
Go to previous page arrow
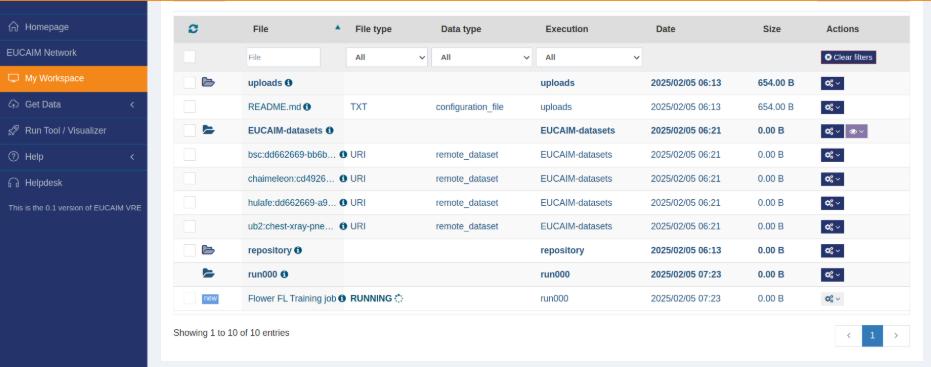pyautogui.click(x=848, y=336)
